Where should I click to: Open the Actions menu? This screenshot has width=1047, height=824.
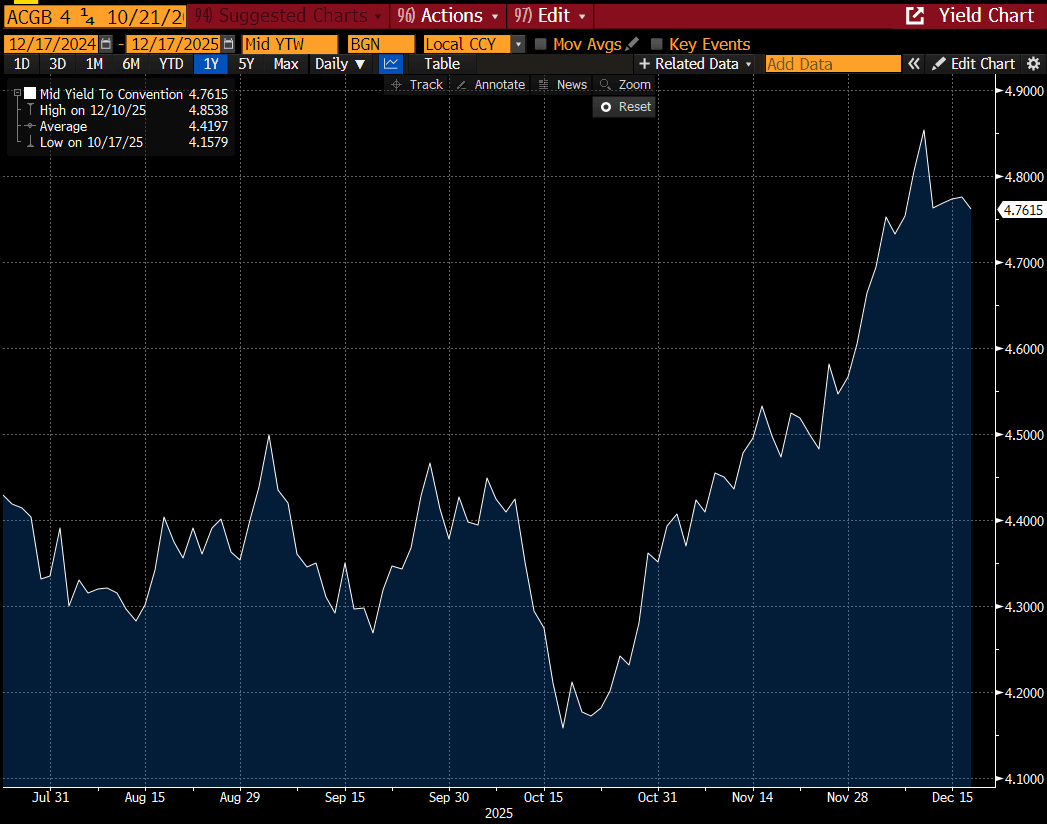pyautogui.click(x=448, y=15)
